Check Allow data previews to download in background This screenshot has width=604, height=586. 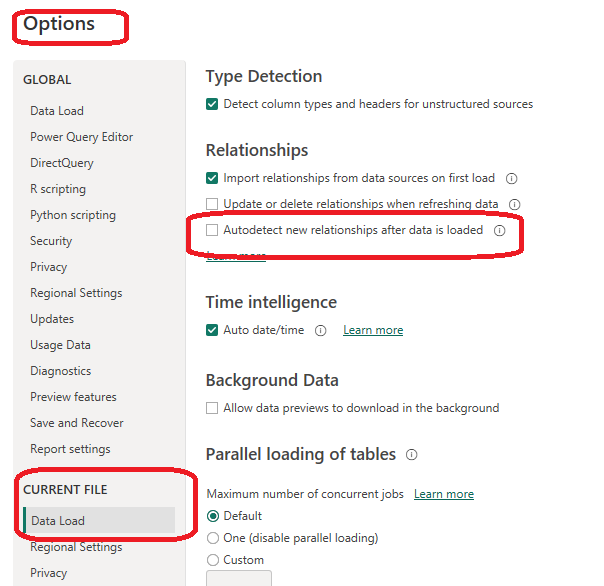click(212, 408)
